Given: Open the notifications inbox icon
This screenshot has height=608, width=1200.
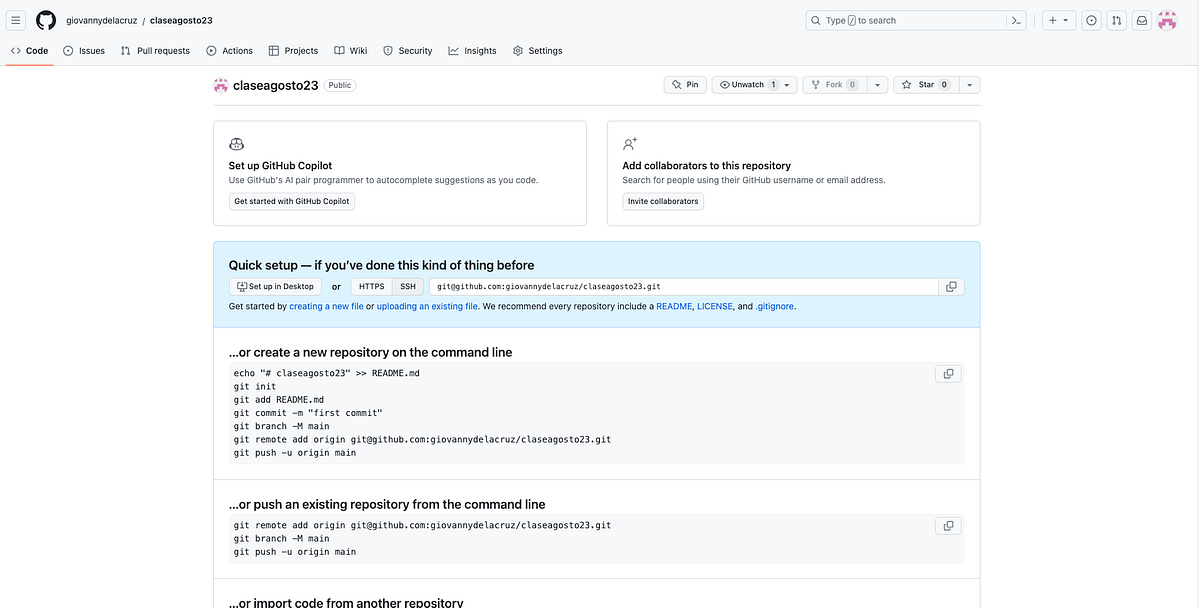Looking at the screenshot, I should click(x=1141, y=19).
